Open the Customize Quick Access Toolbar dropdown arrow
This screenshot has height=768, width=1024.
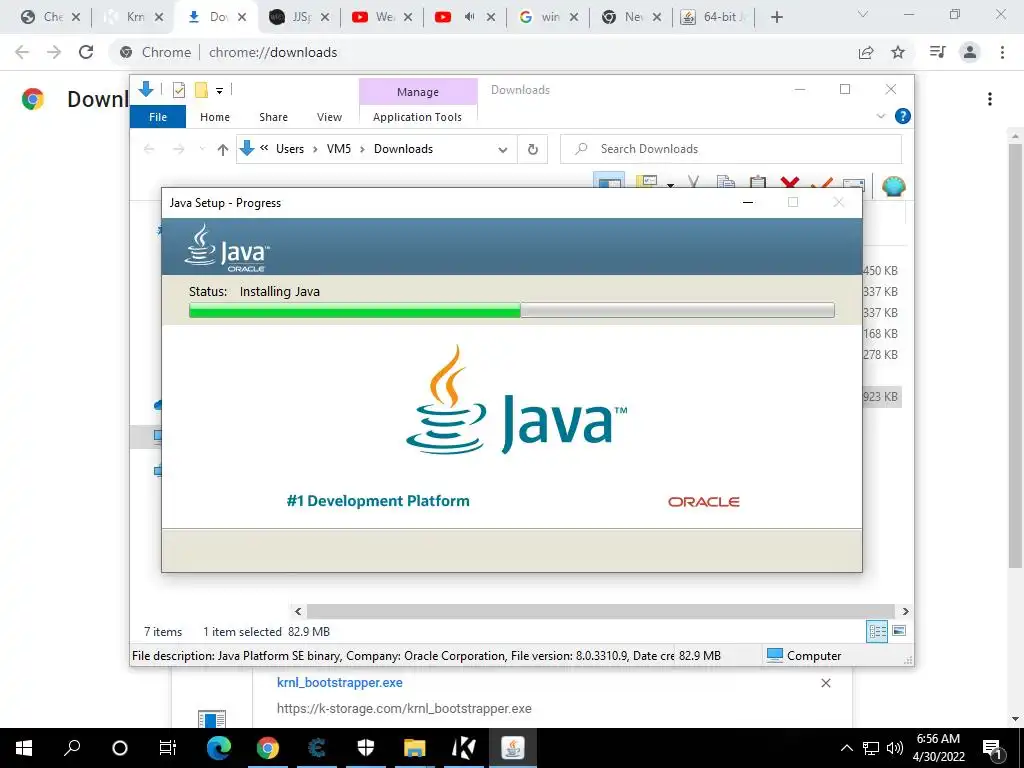click(219, 91)
